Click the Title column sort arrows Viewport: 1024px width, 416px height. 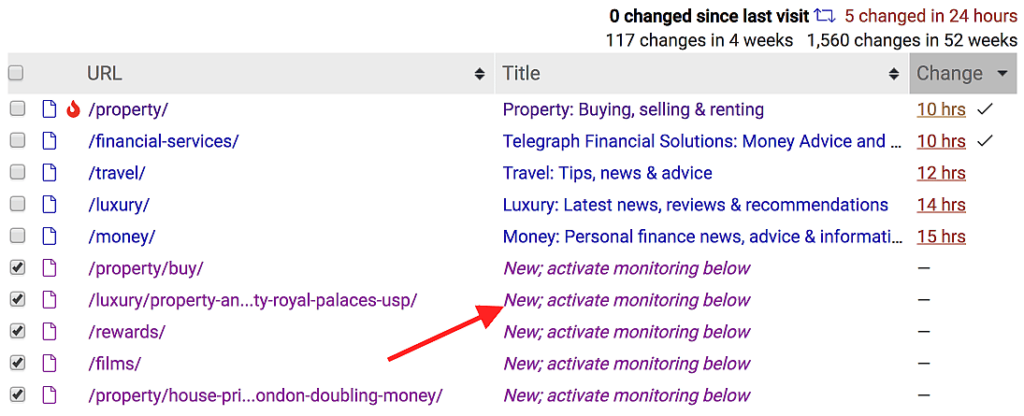[894, 74]
